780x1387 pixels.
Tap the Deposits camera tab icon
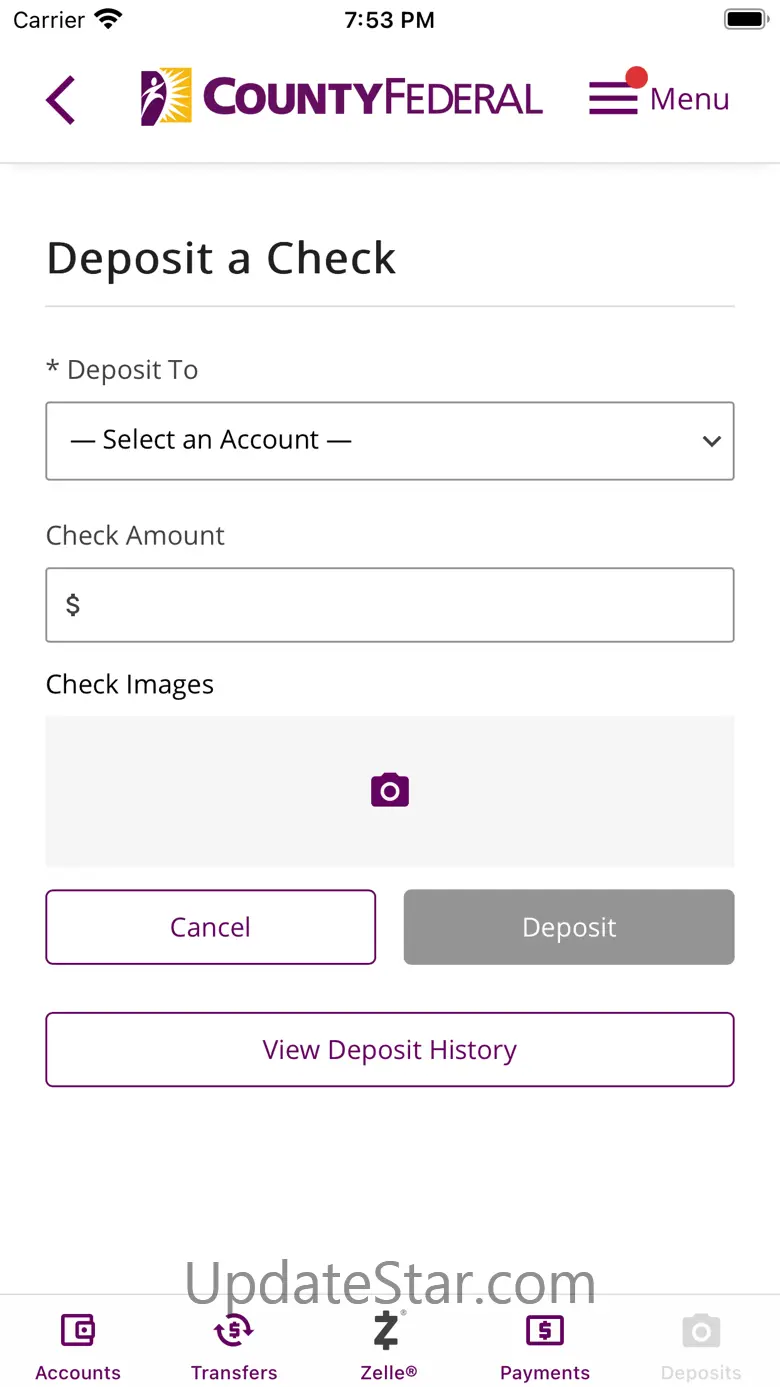click(701, 1331)
